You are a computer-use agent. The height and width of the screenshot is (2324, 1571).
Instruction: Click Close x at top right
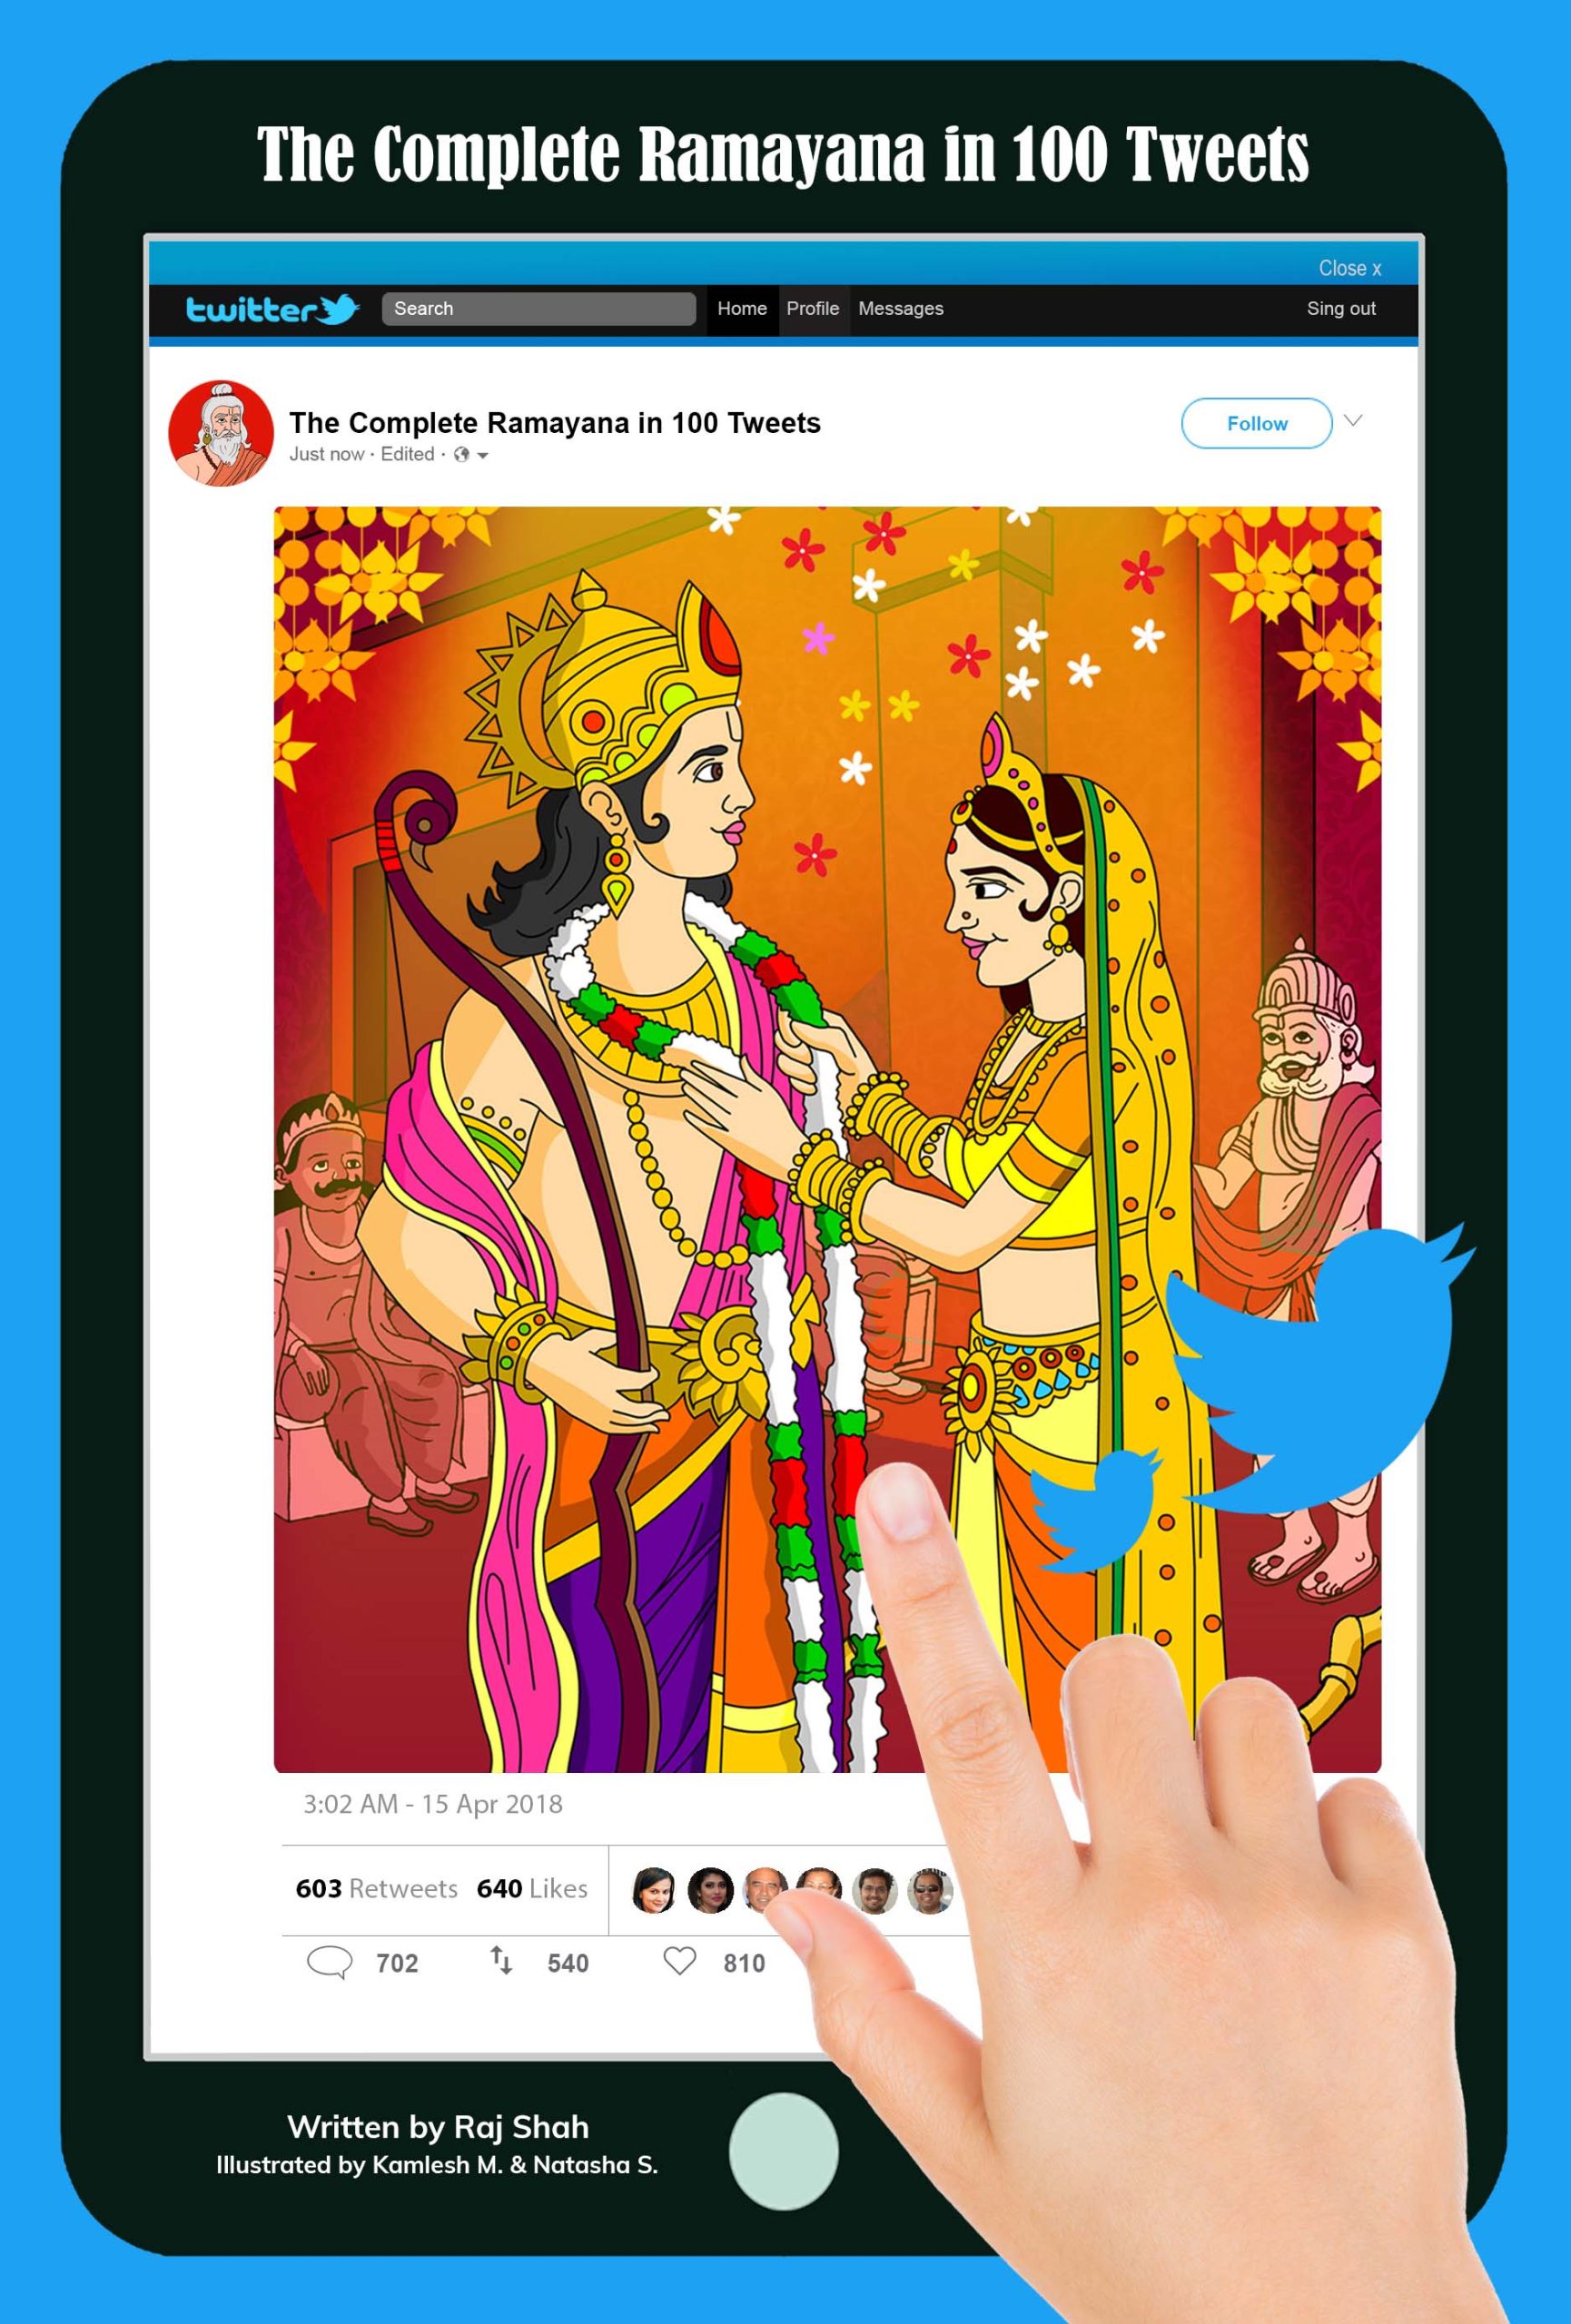pos(1350,268)
